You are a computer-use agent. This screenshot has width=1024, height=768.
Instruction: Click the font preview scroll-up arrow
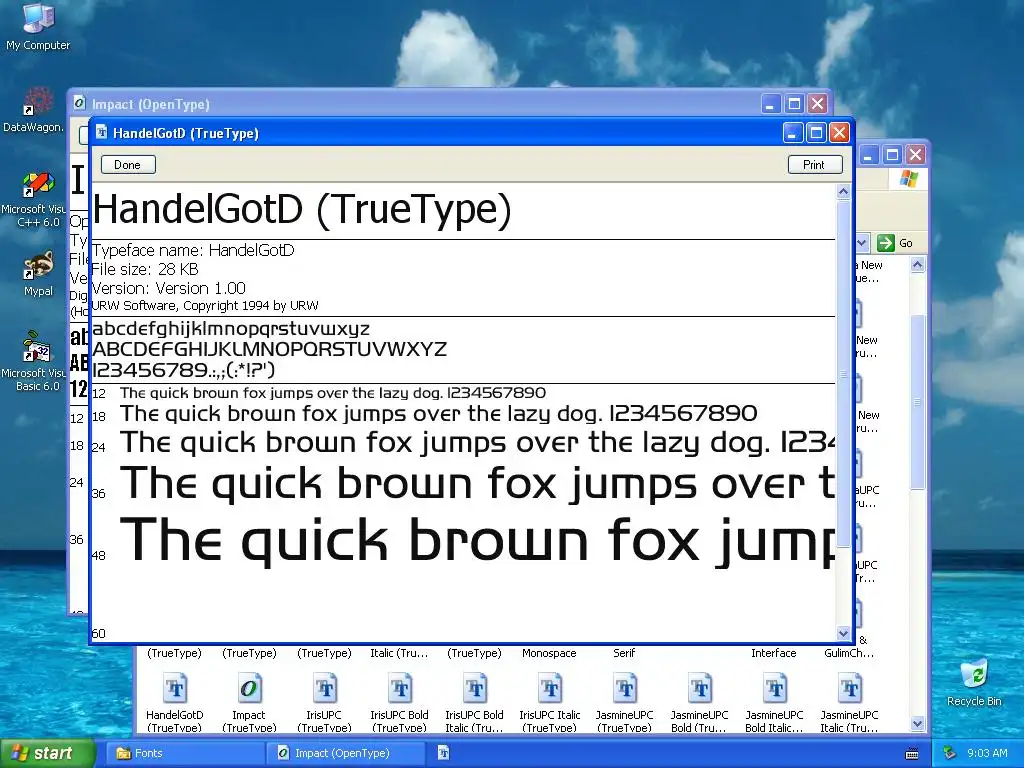843,191
